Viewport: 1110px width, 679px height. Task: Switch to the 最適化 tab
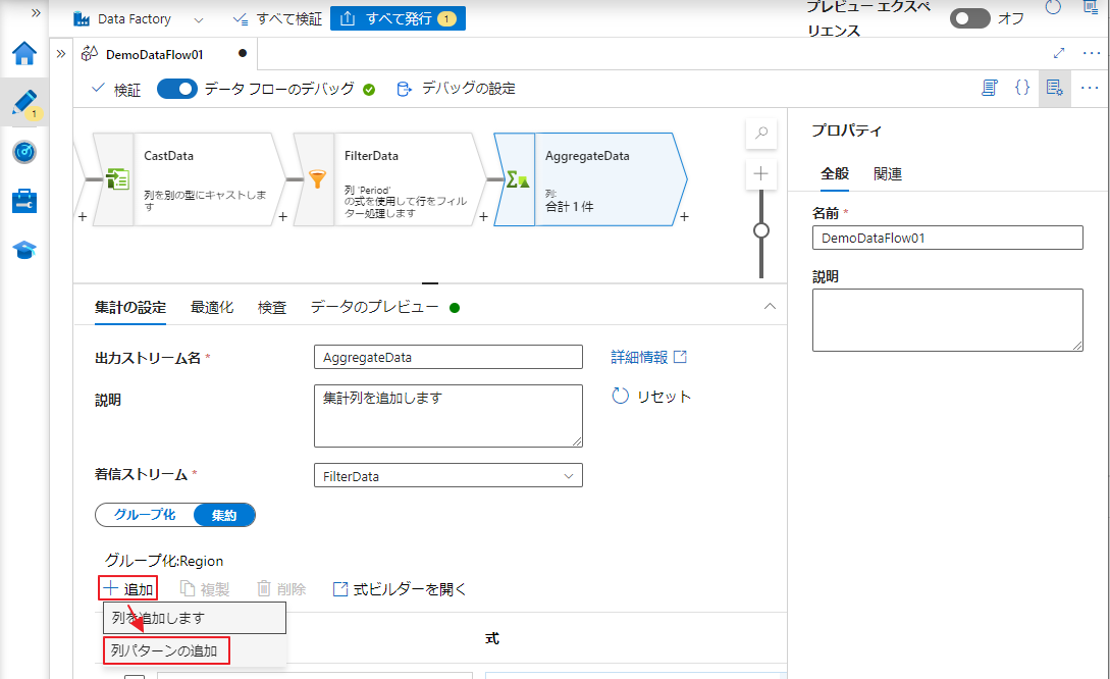tap(212, 308)
